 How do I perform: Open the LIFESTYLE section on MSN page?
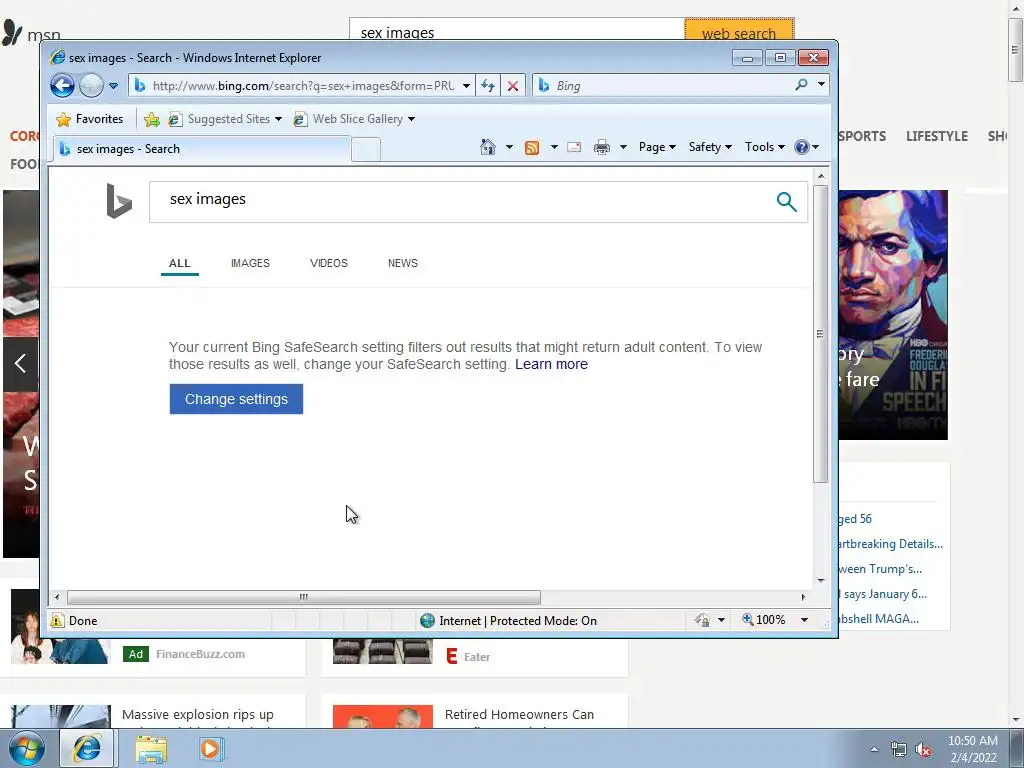click(x=936, y=136)
